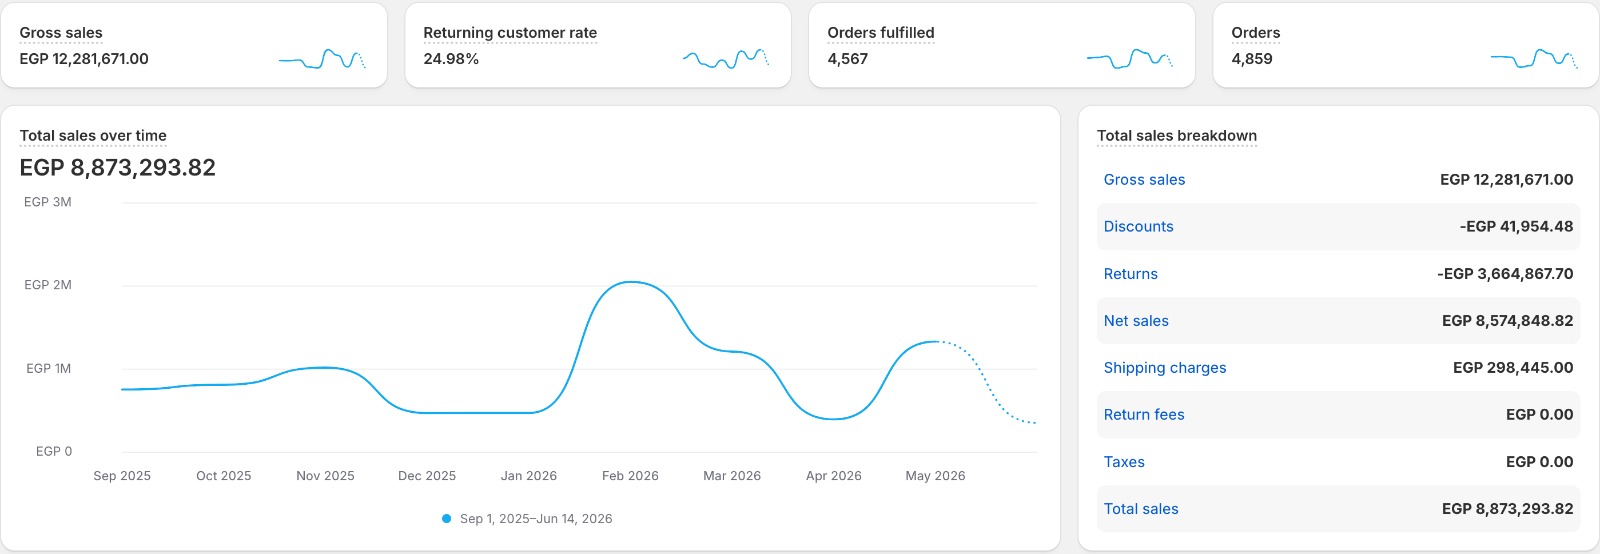The width and height of the screenshot is (1600, 554).
Task: Open the Returning customer rate card title
Action: coord(510,33)
